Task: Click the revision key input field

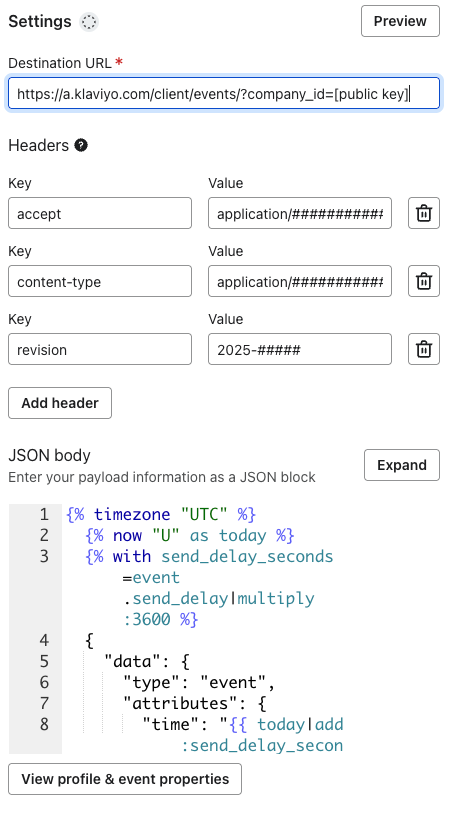Action: coord(100,349)
